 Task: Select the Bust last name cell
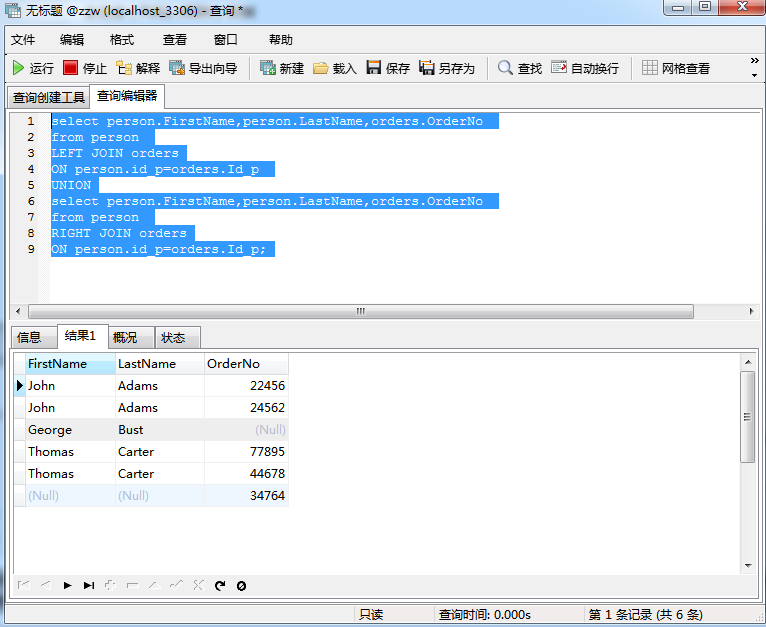click(160, 430)
